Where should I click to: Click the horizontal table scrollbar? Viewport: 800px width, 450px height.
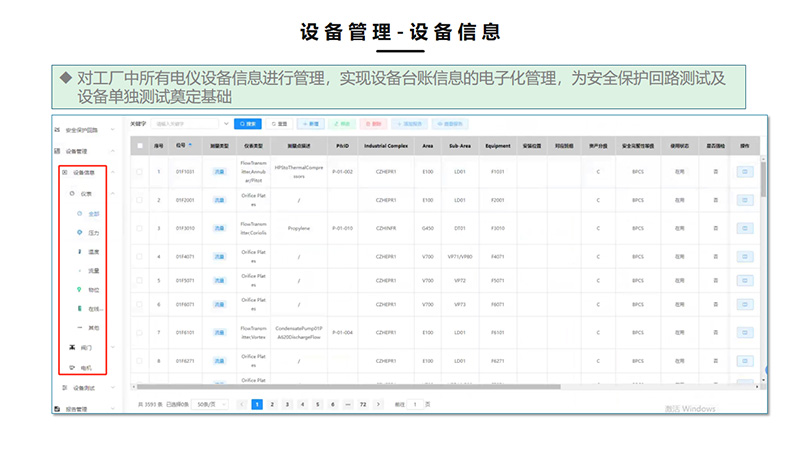pyautogui.click(x=349, y=387)
